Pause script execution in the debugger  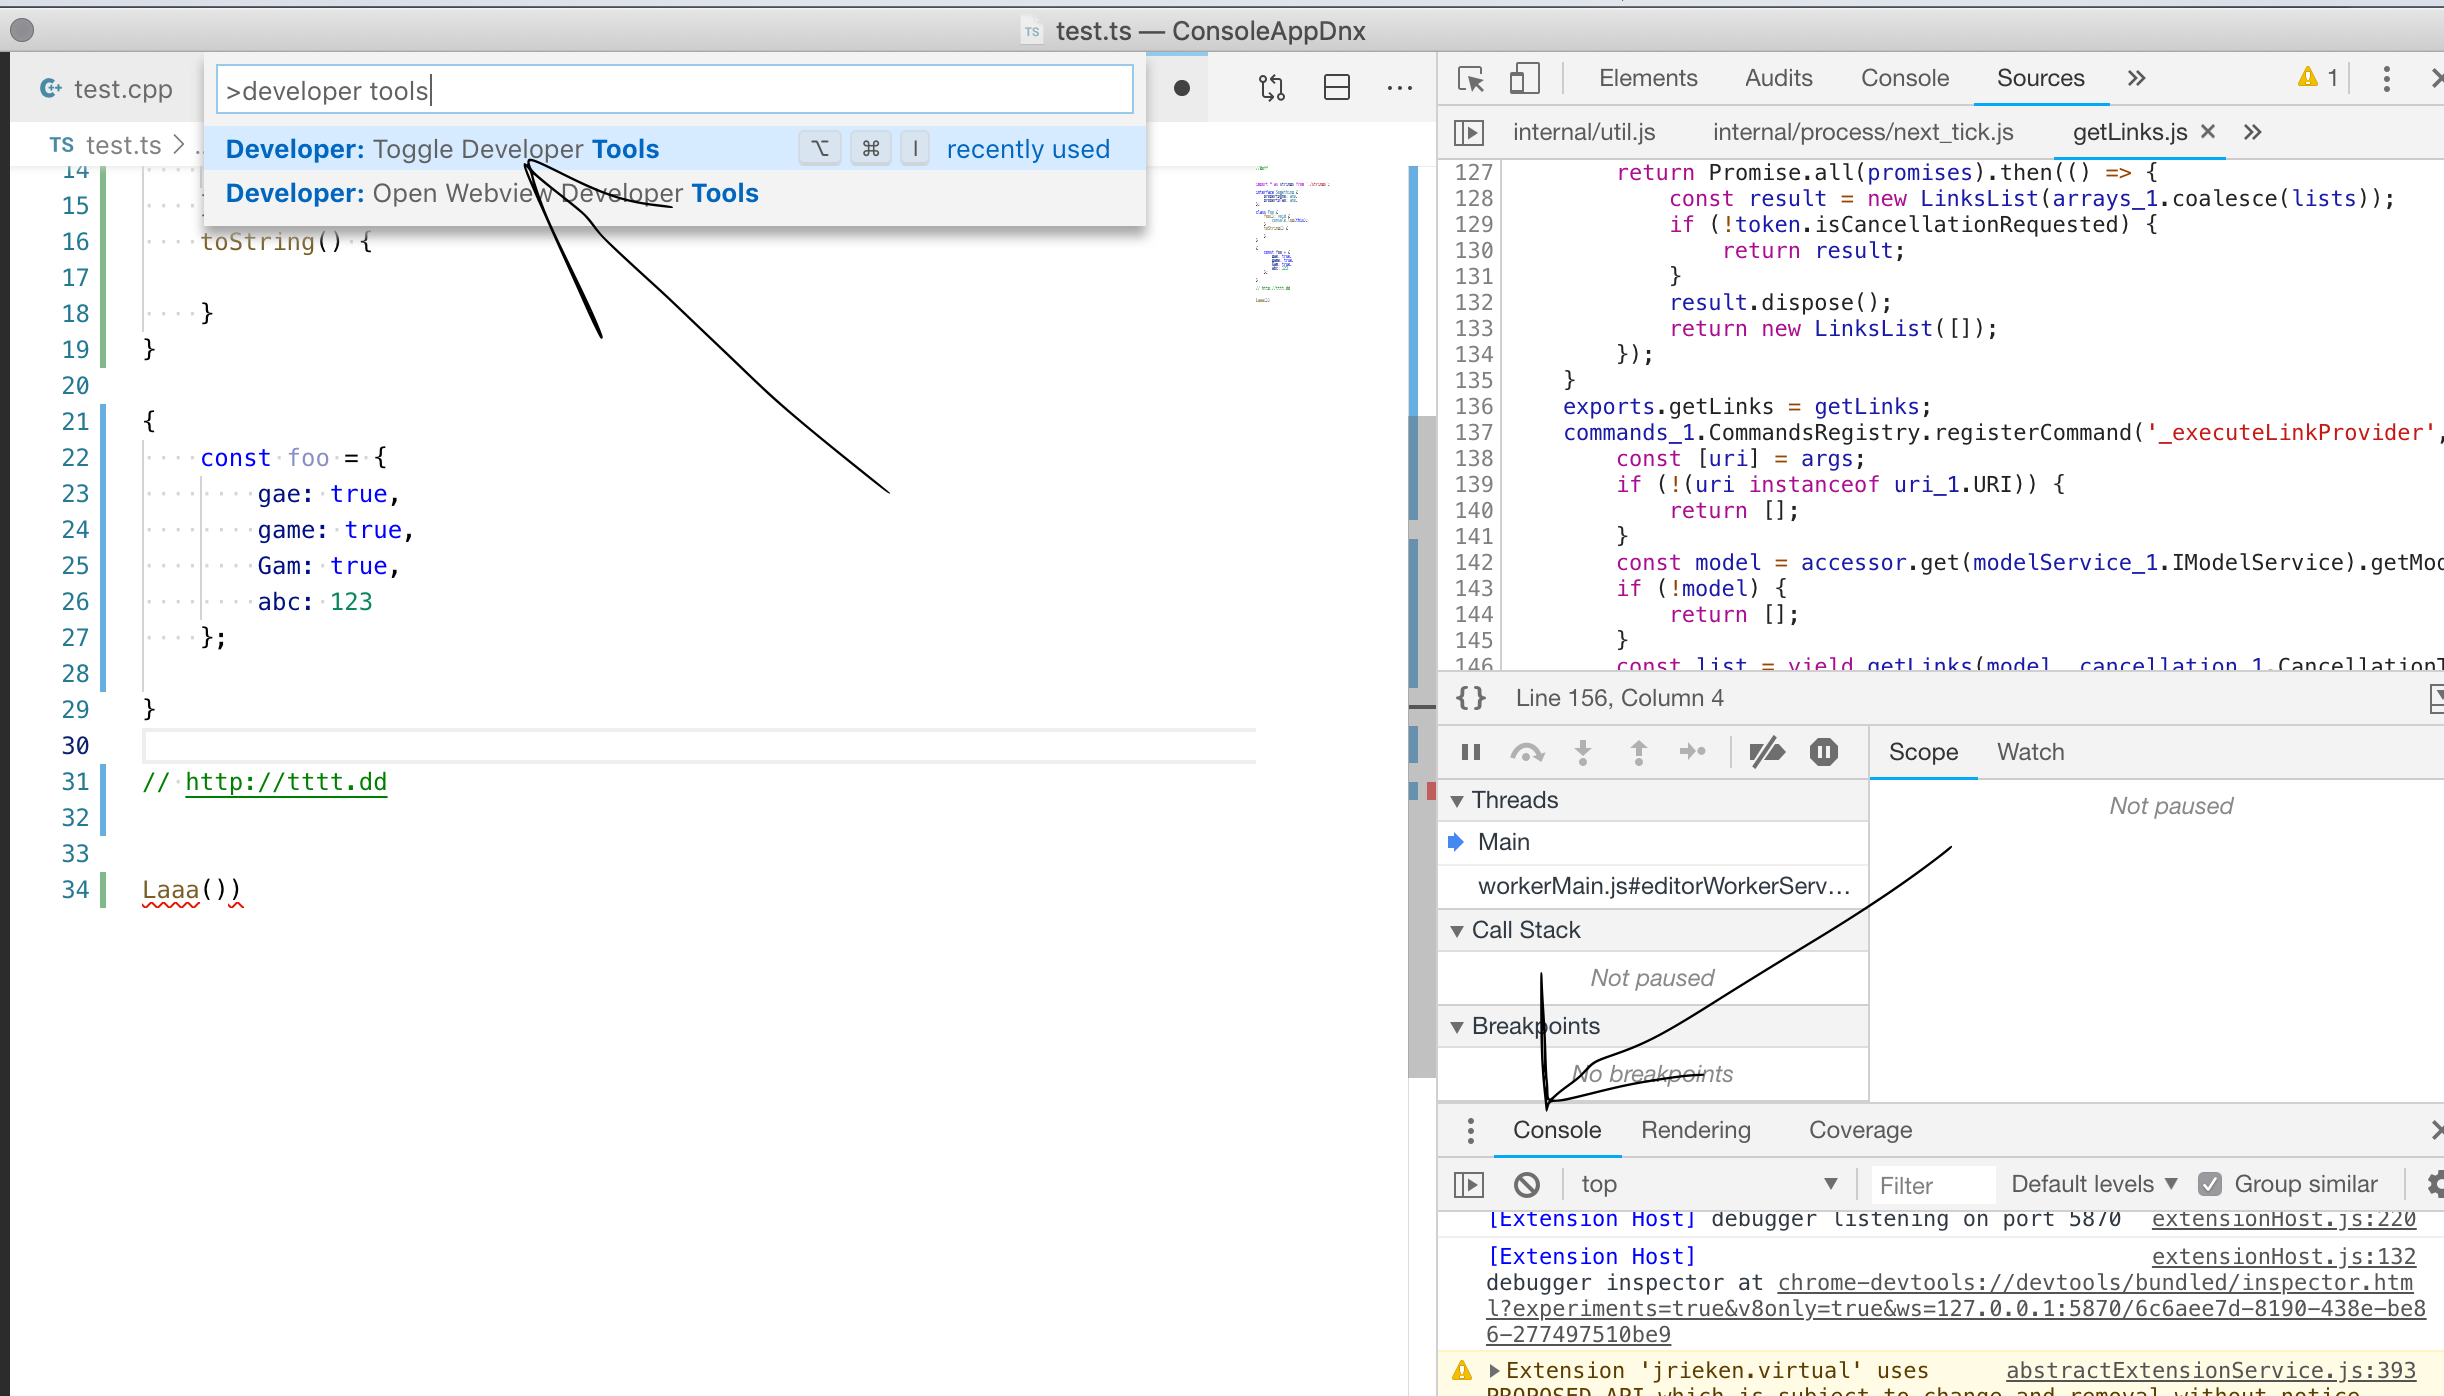click(1470, 752)
